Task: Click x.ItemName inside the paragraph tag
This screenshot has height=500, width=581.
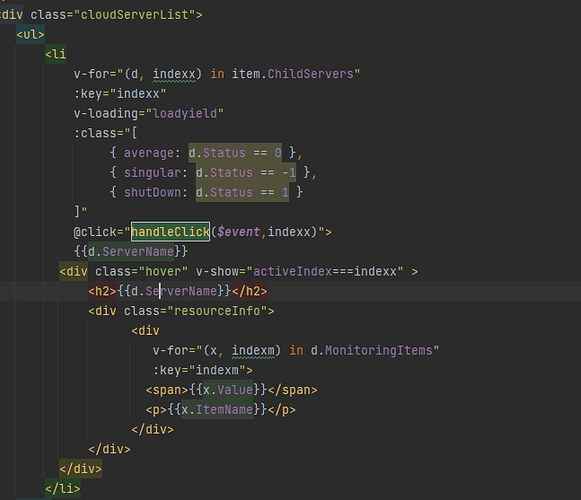Action: tap(217, 410)
